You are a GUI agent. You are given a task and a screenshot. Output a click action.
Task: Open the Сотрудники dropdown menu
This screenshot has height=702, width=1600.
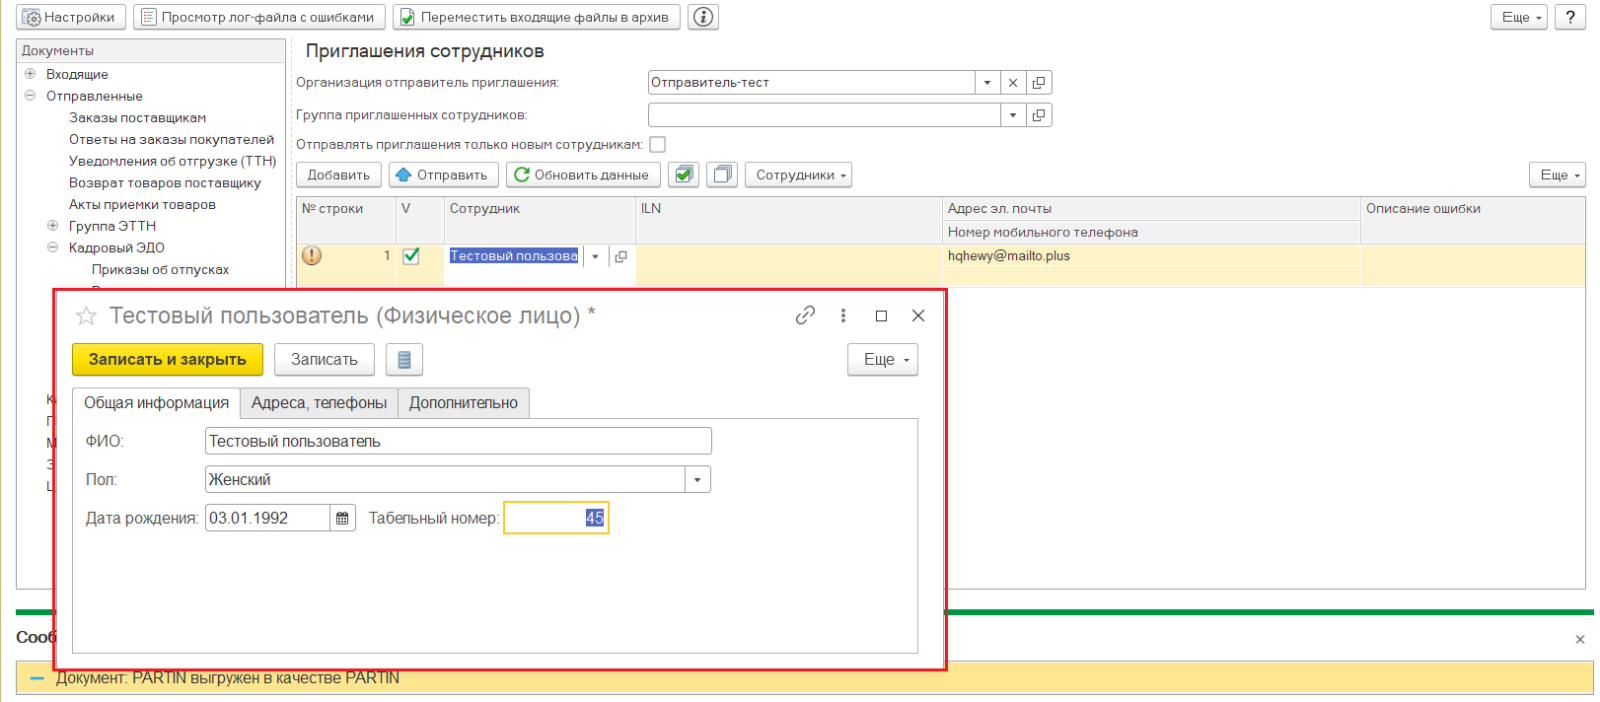coord(798,175)
